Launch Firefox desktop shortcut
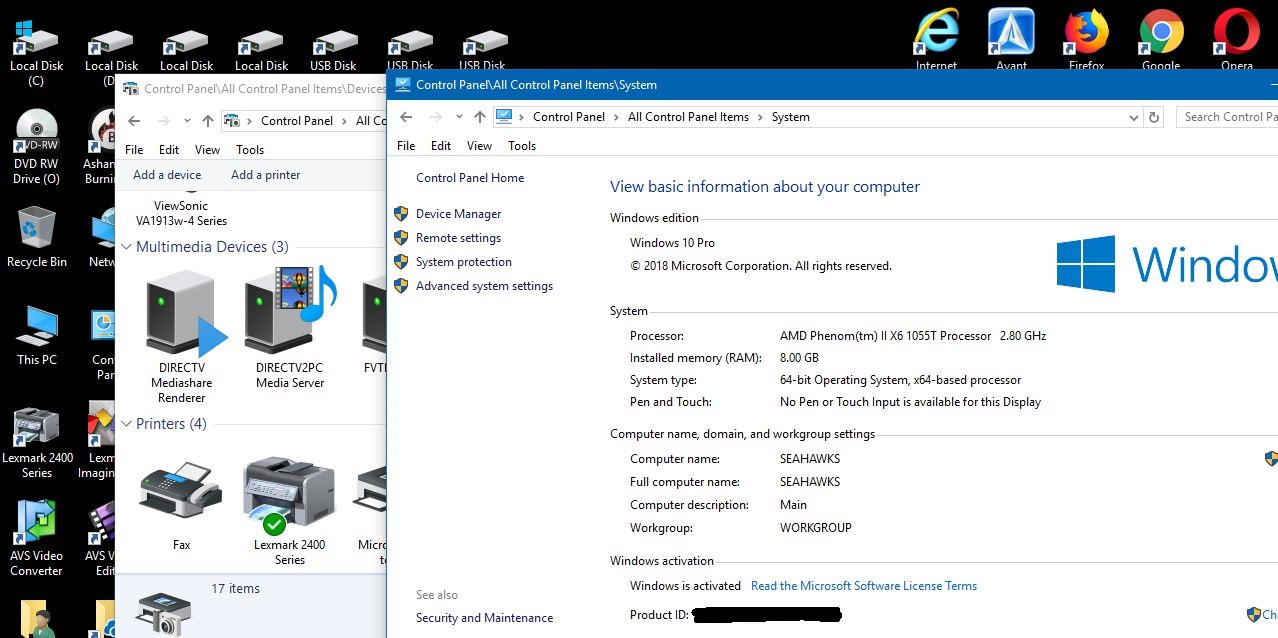The width and height of the screenshot is (1278, 638). coord(1086,40)
